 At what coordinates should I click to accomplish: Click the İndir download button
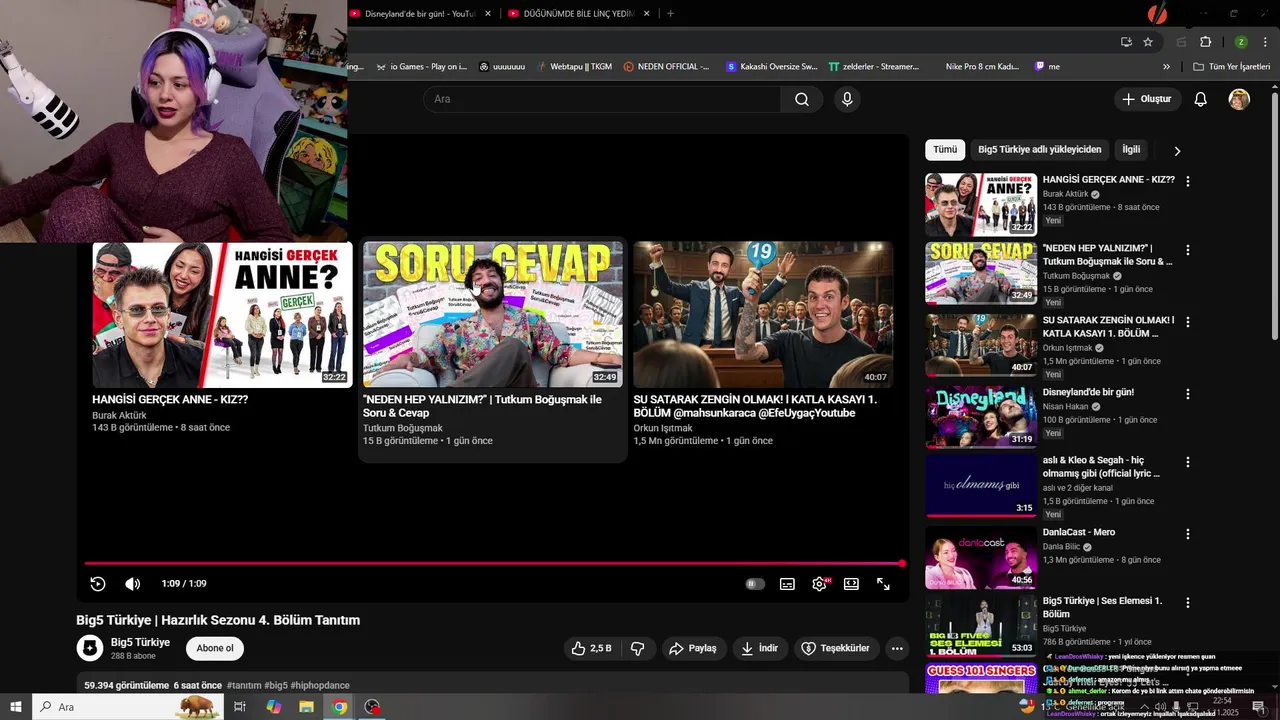tap(759, 648)
